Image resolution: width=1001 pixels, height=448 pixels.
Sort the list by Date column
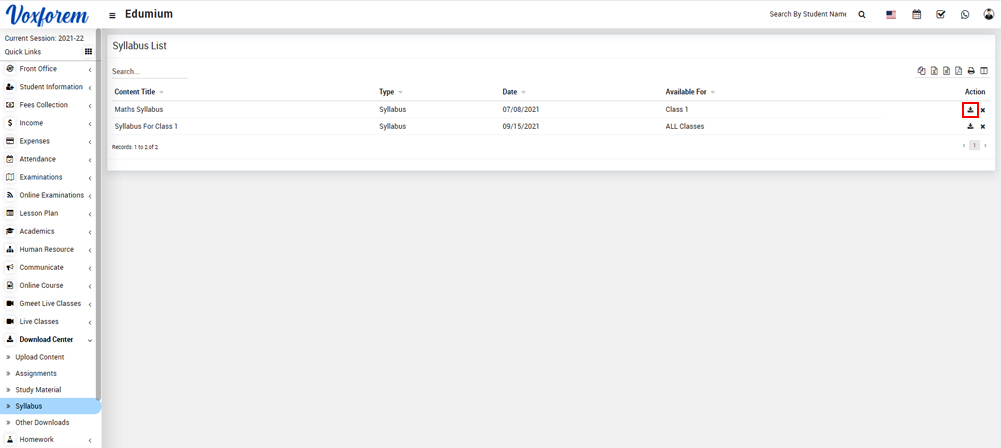click(x=511, y=92)
